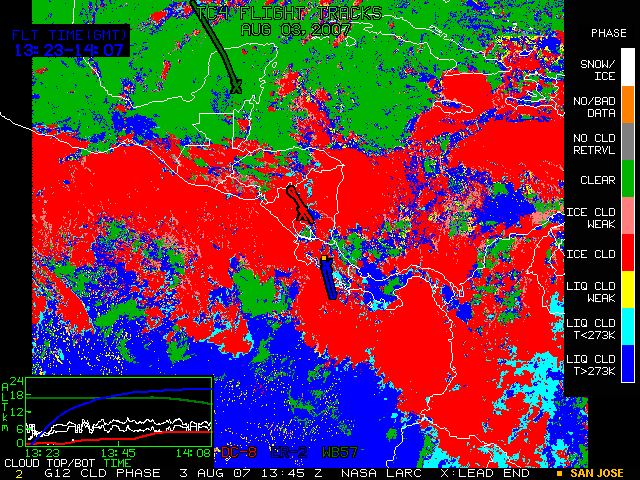Click the WB57 aircraft label
640x480 pixels.
(x=335, y=453)
